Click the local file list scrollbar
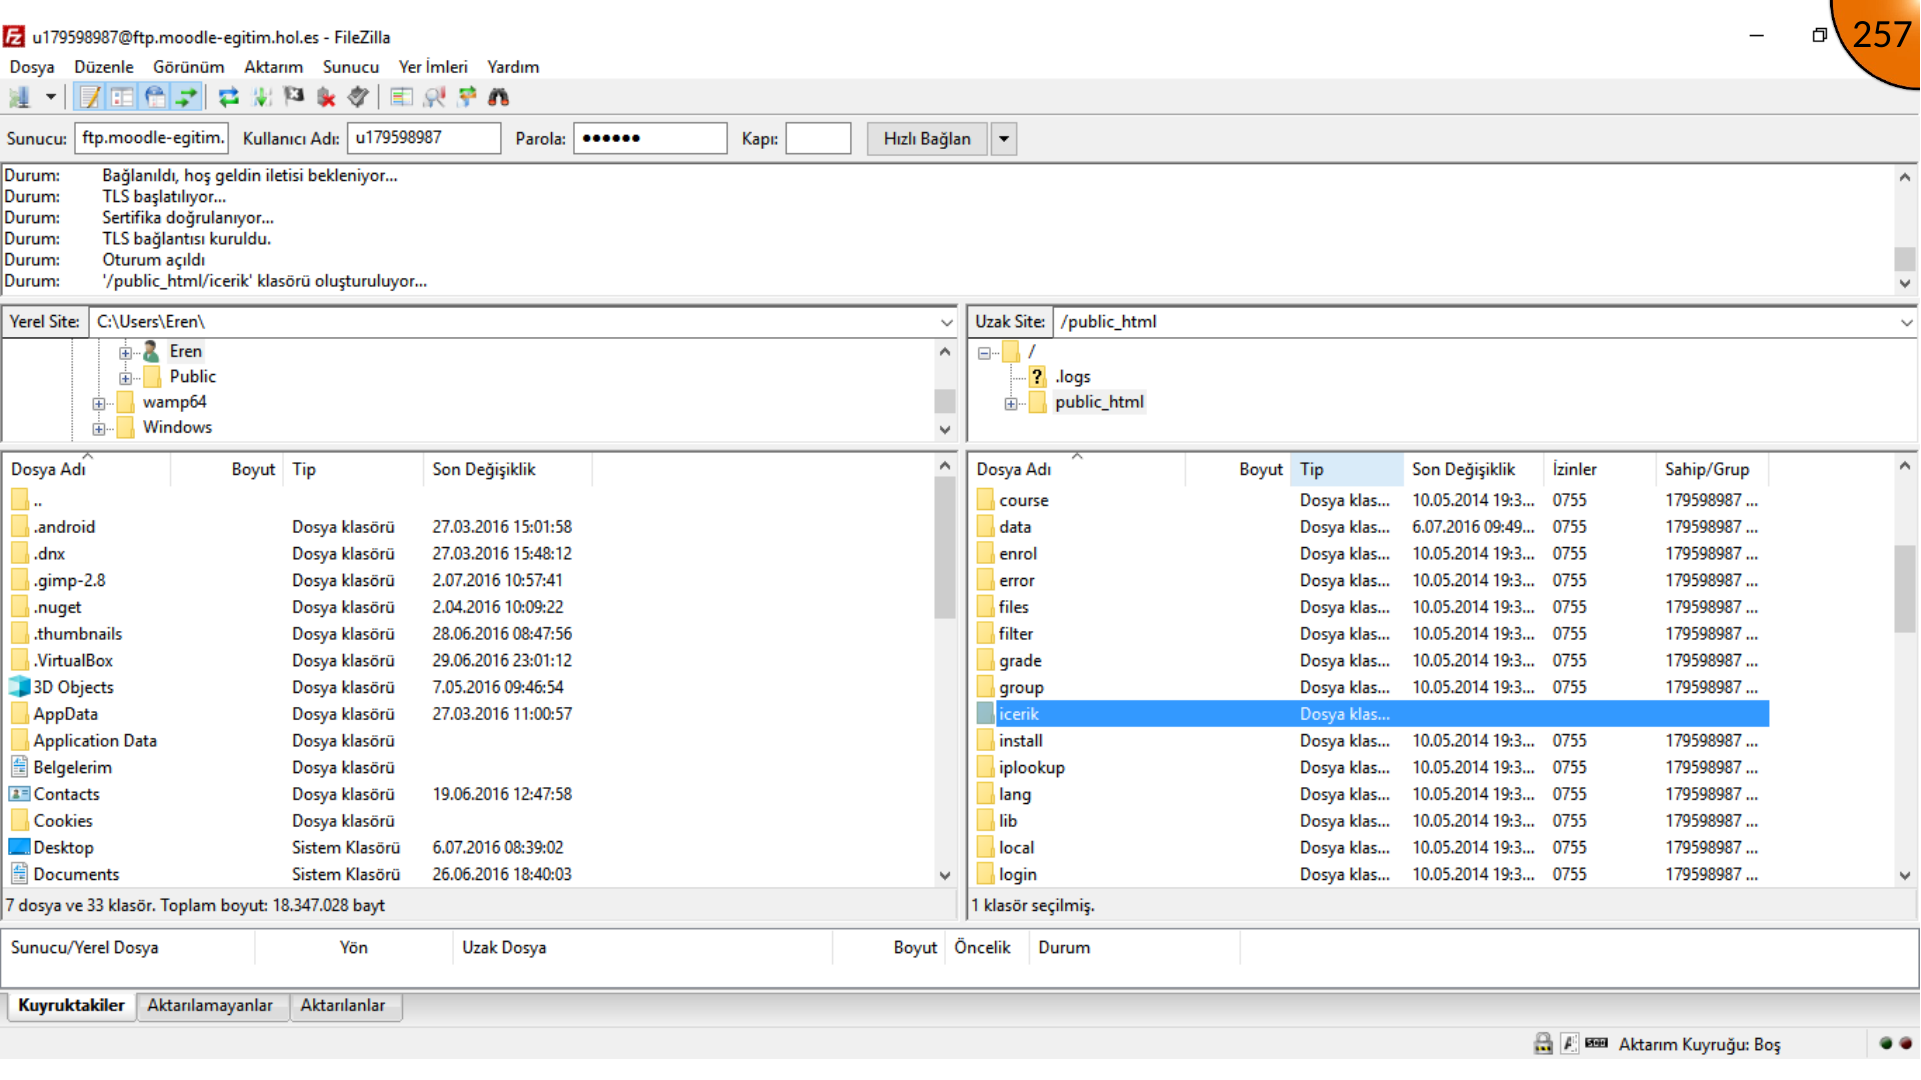1921x1080 pixels. click(945, 548)
